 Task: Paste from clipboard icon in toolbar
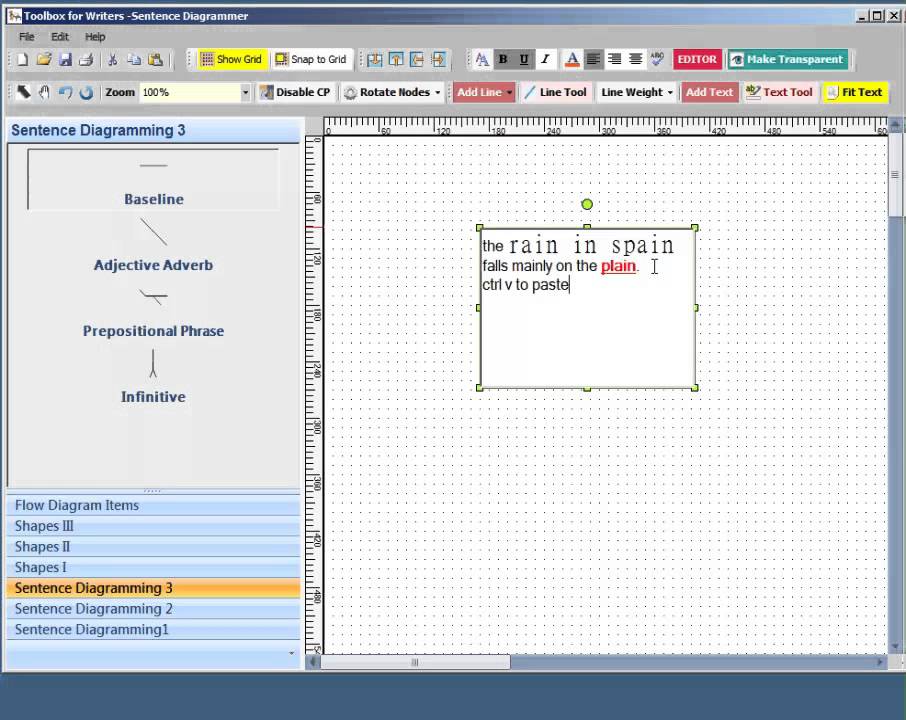point(155,60)
